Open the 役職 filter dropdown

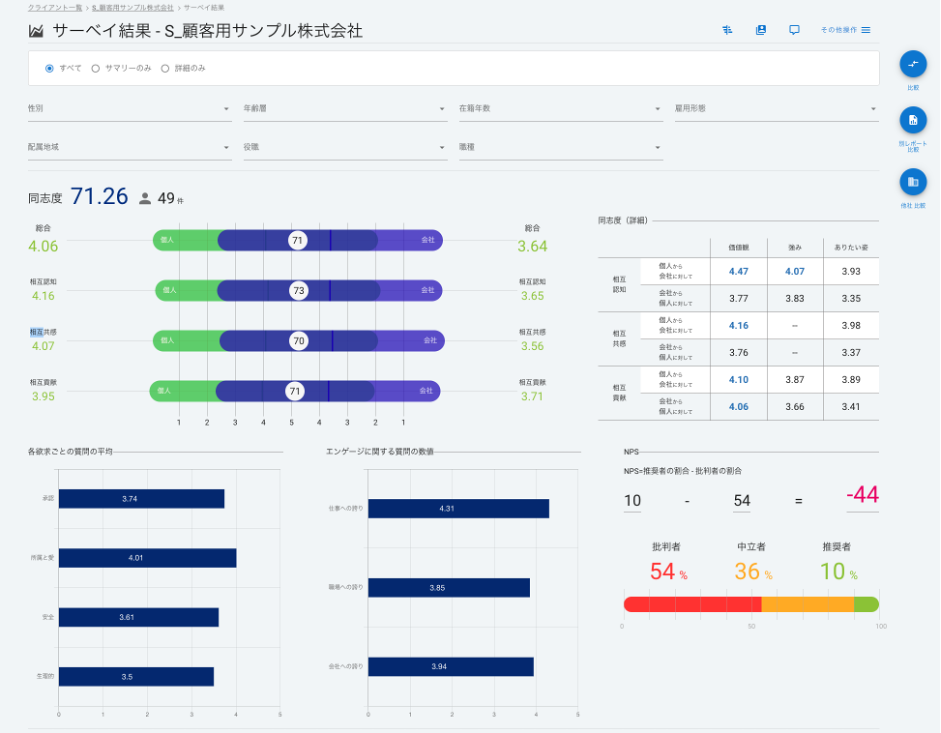pos(345,148)
